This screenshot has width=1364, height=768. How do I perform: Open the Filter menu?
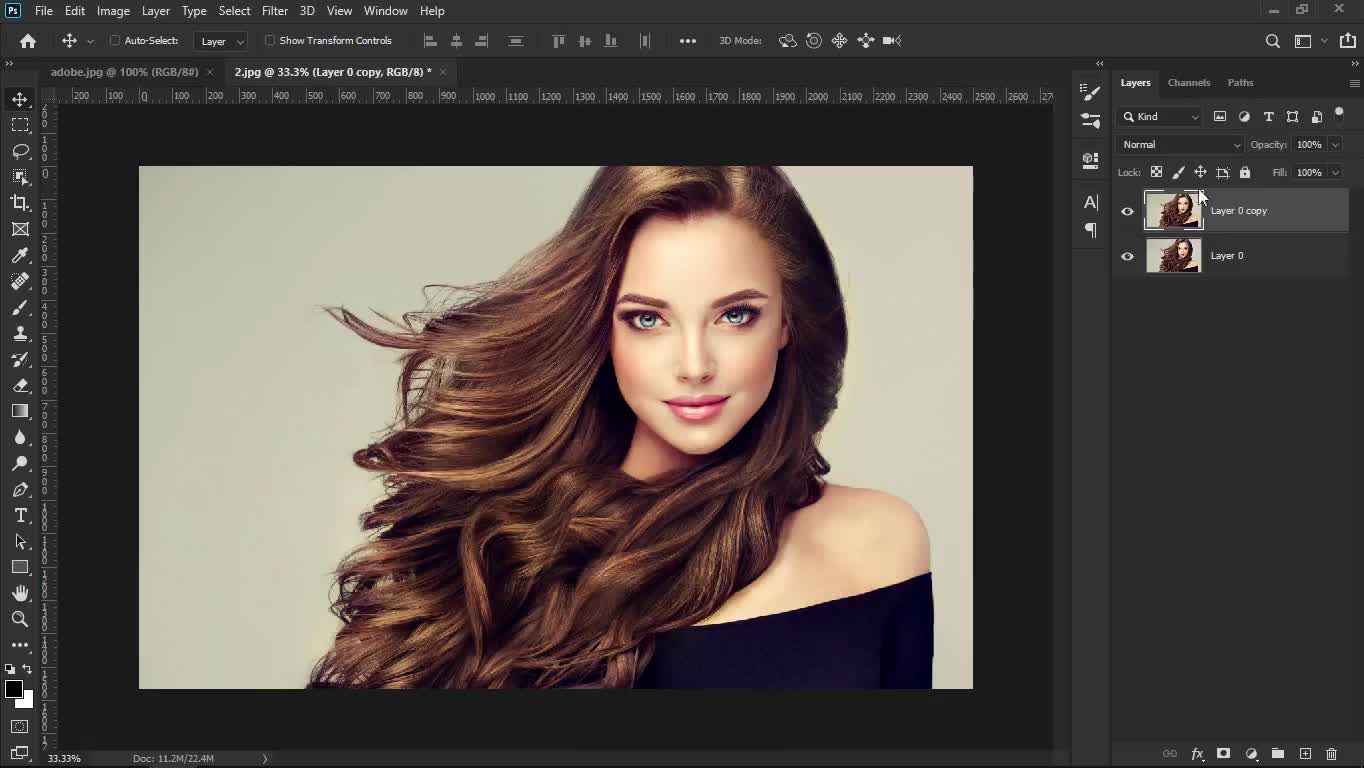(274, 11)
